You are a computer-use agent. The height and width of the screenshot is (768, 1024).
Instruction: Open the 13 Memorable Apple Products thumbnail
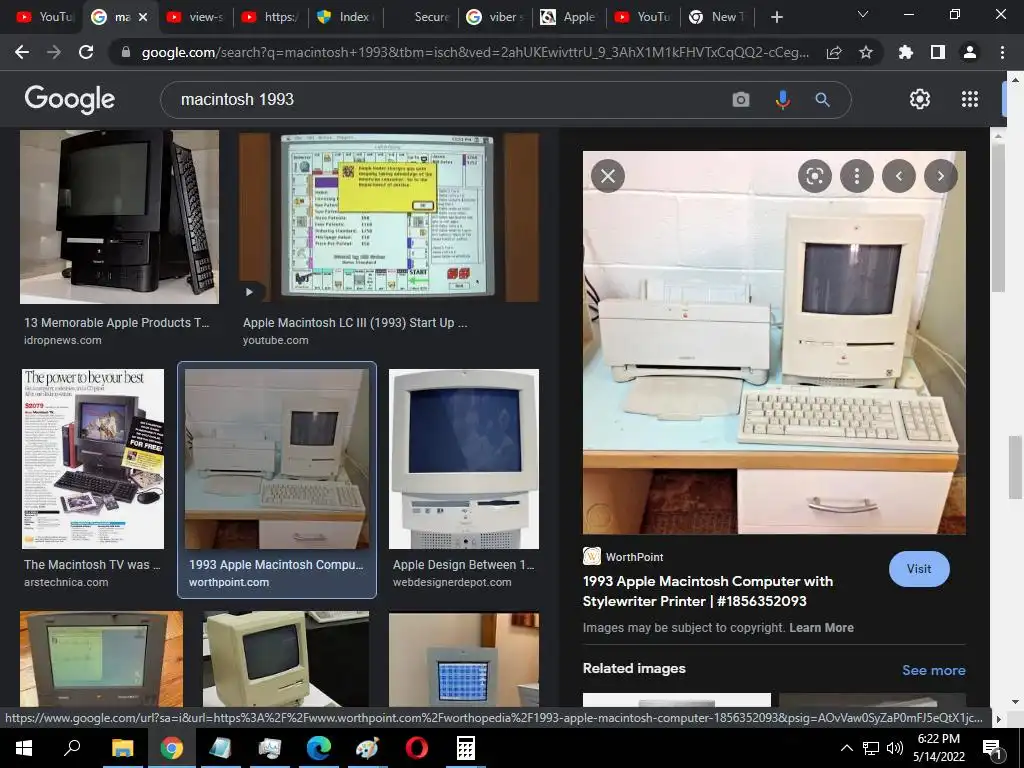[120, 217]
